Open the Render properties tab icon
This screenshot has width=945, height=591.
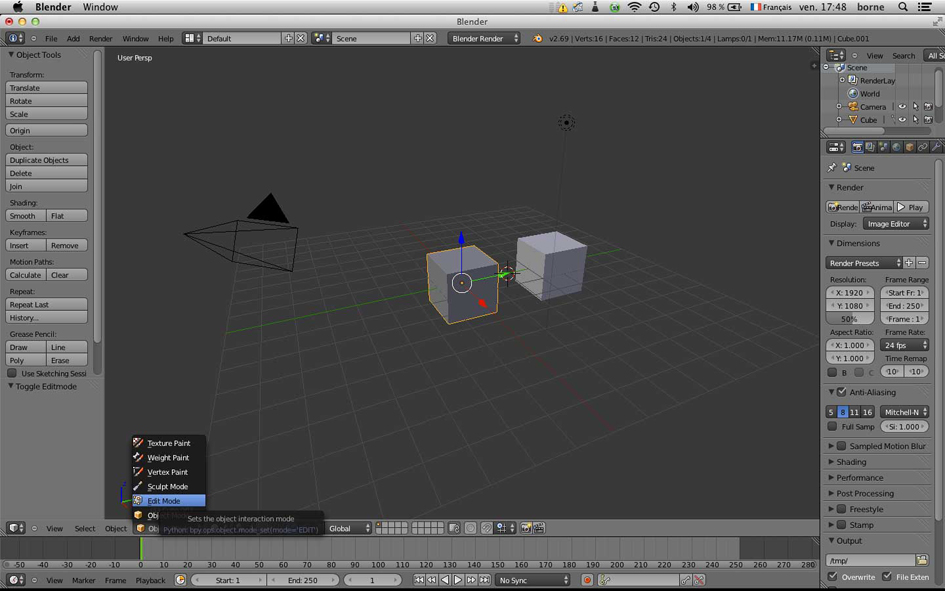857,147
